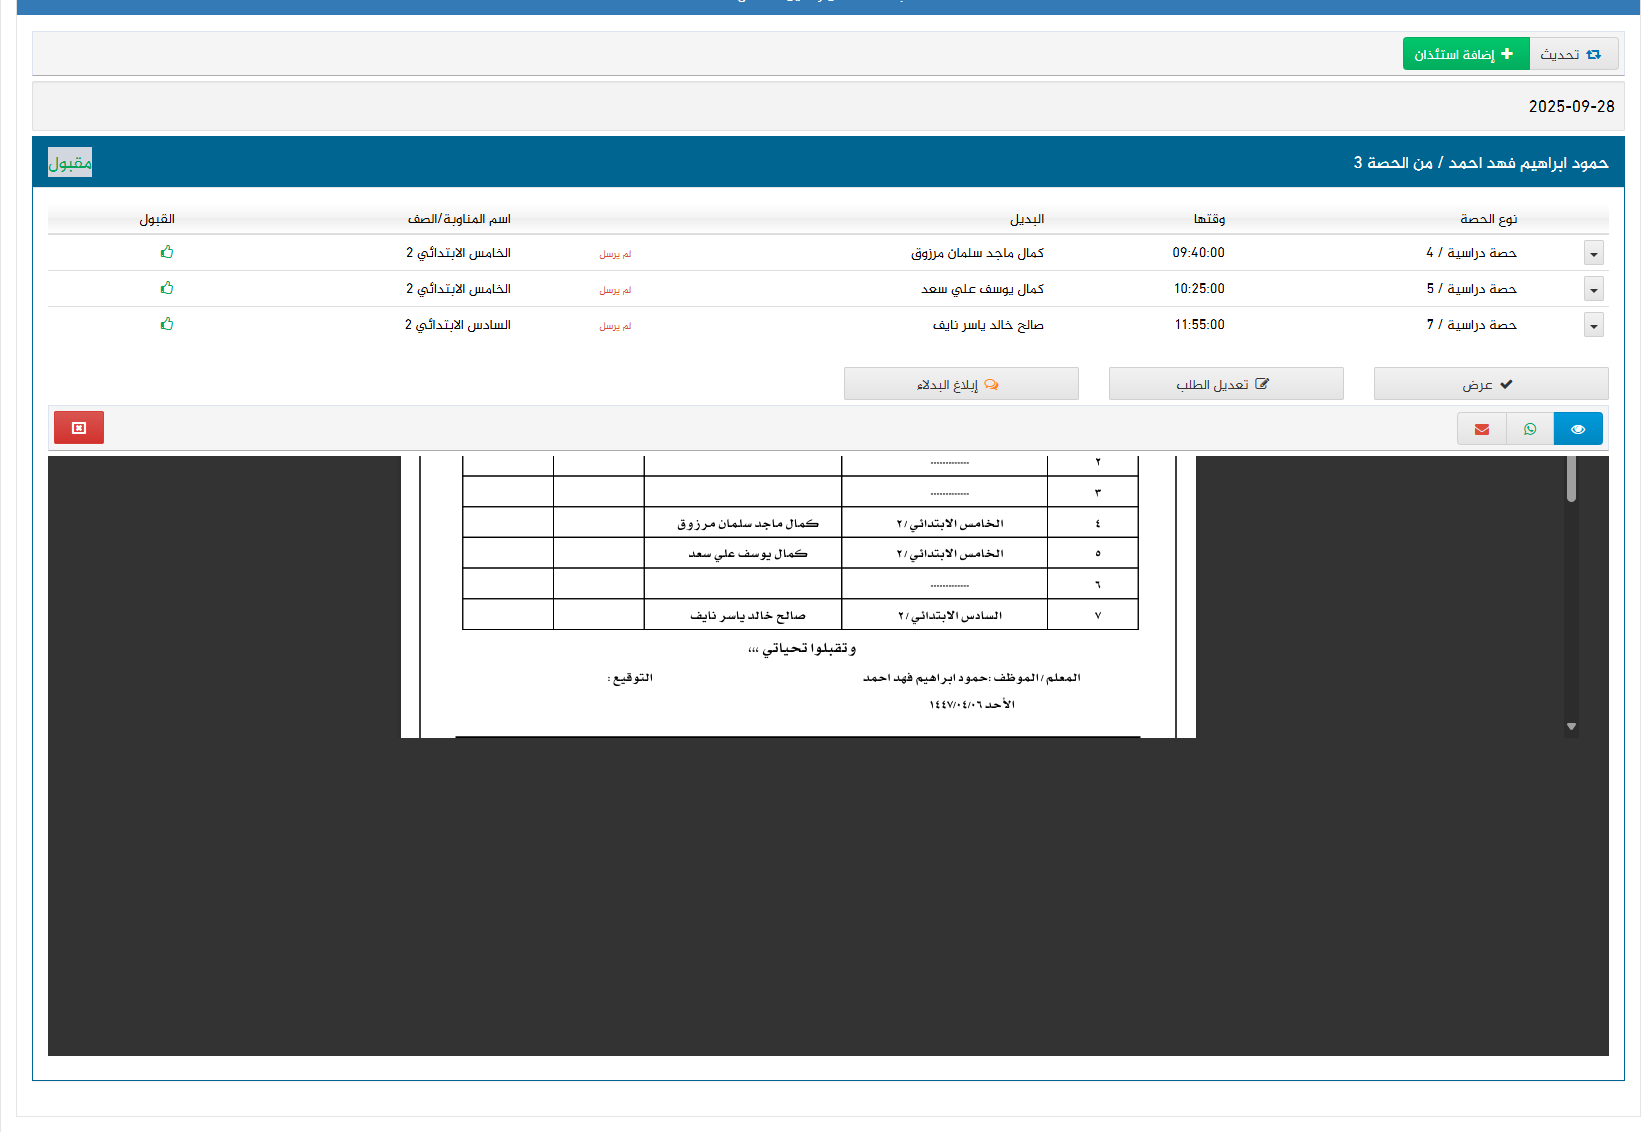Click thumbs-up for period 5 row

click(167, 288)
